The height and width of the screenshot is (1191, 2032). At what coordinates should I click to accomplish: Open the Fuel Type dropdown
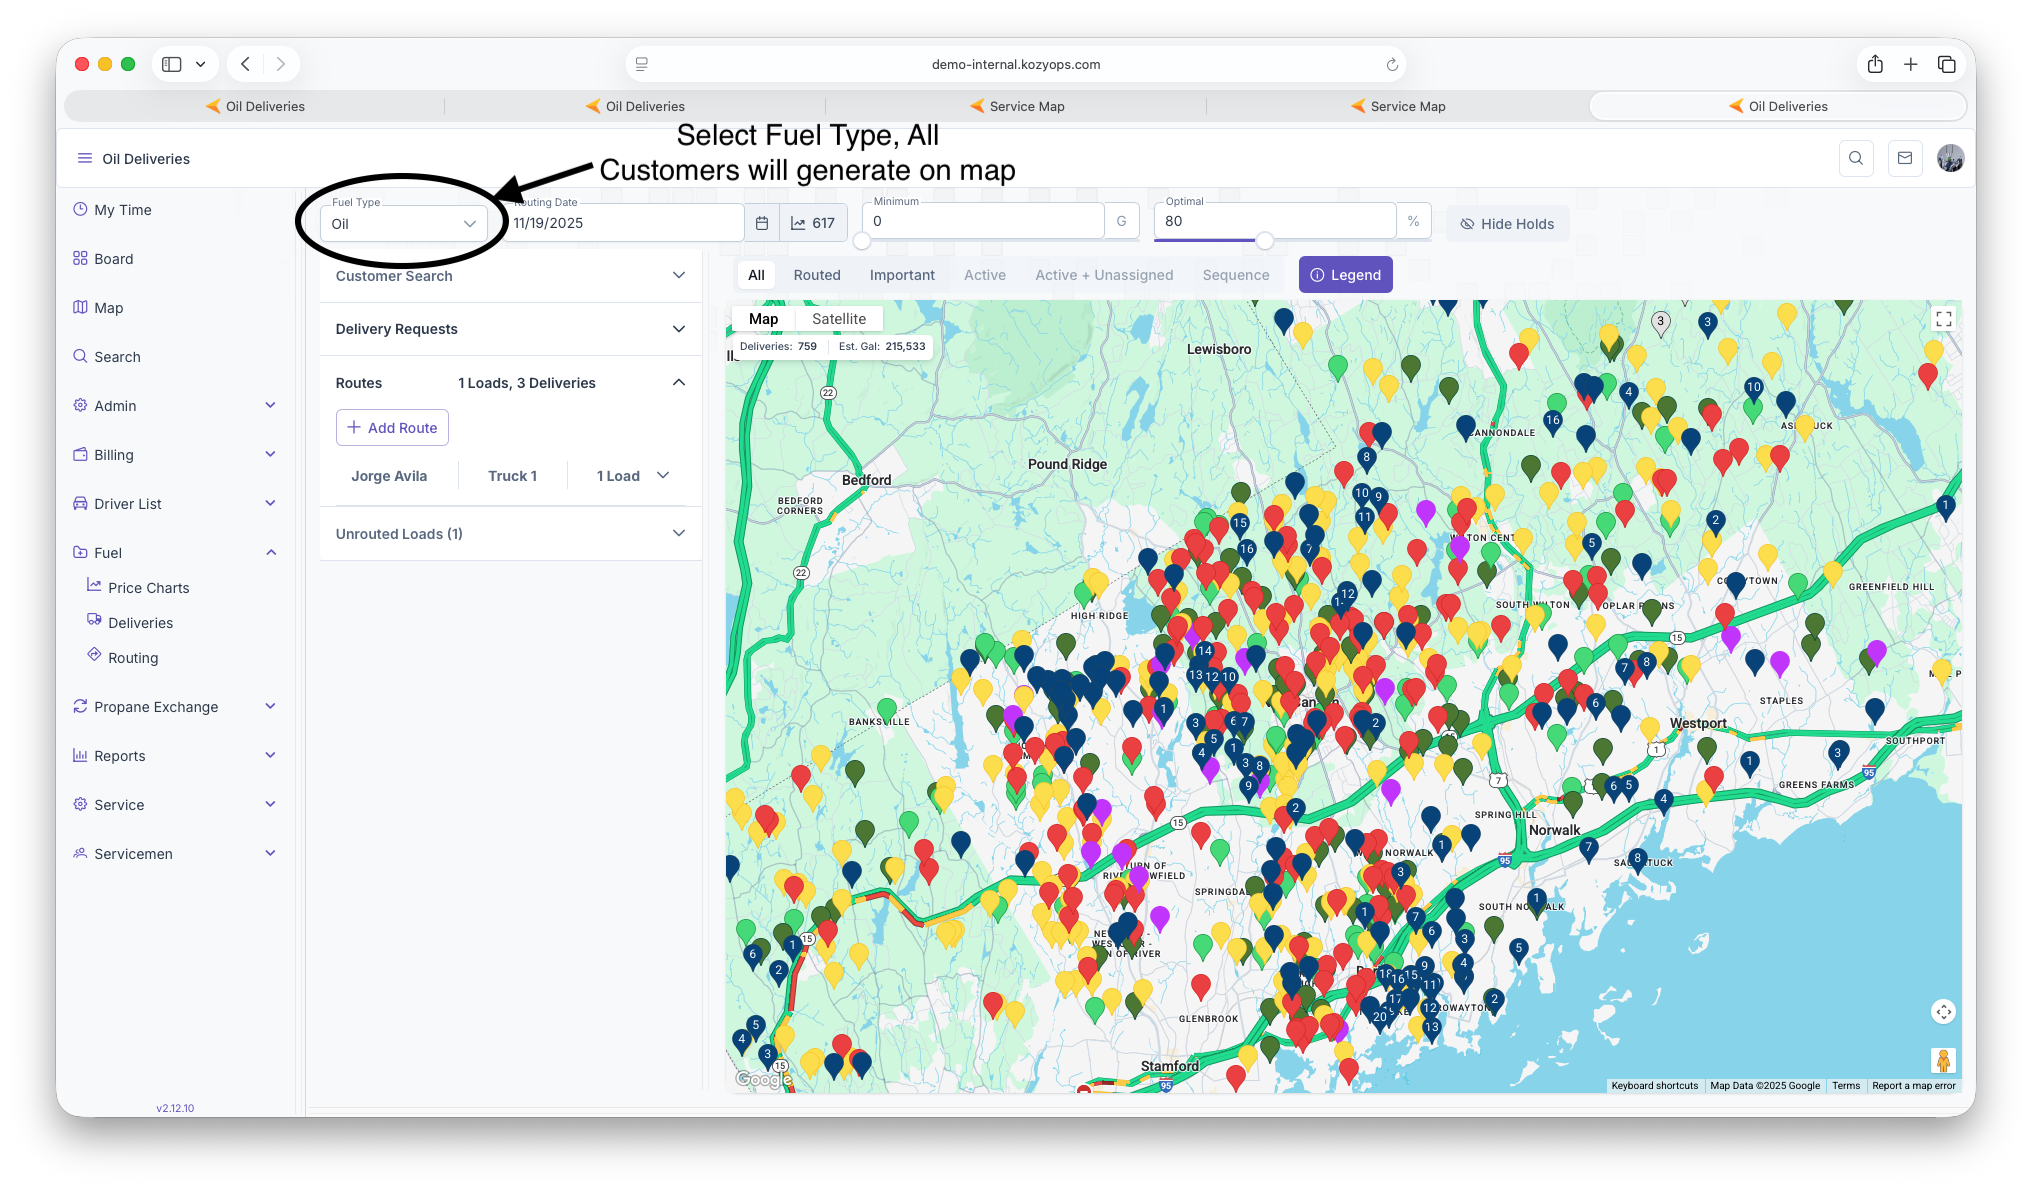pos(404,224)
